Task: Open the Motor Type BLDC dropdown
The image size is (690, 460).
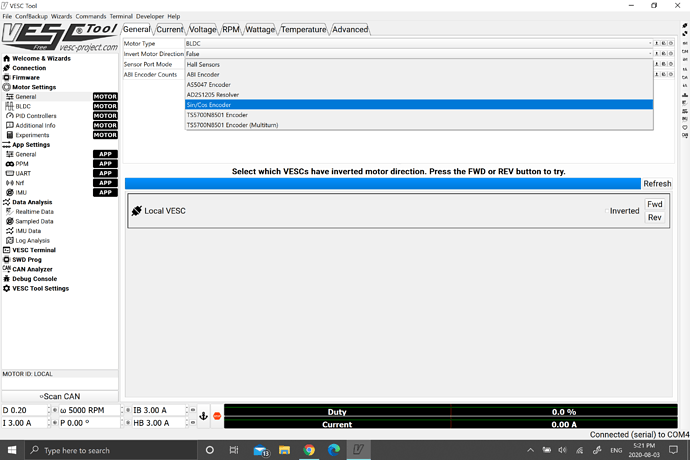Action: [416, 44]
